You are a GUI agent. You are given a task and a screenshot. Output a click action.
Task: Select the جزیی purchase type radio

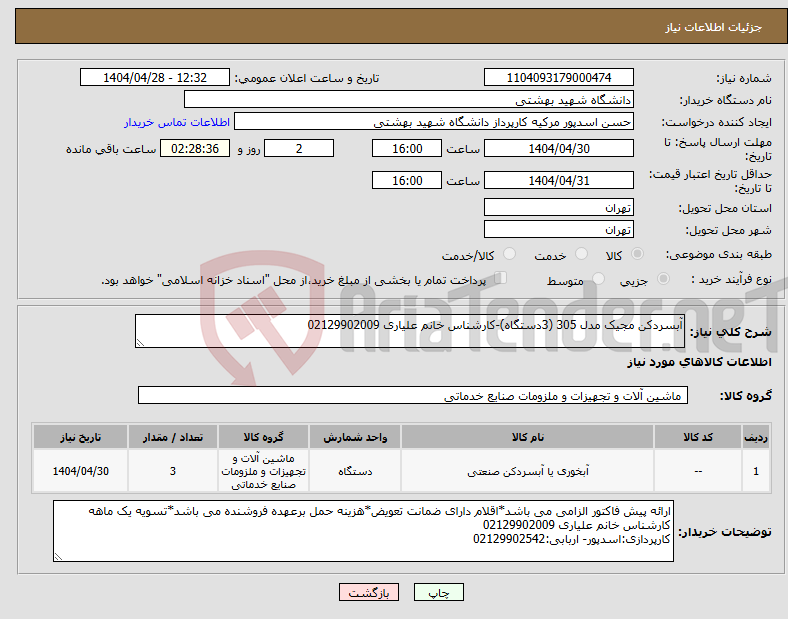pos(663,278)
